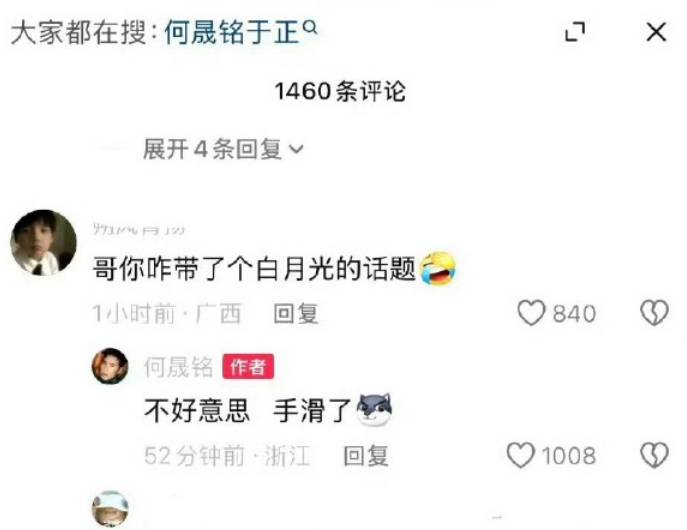
Task: Open the first commenter's avatar
Action: (x=43, y=242)
